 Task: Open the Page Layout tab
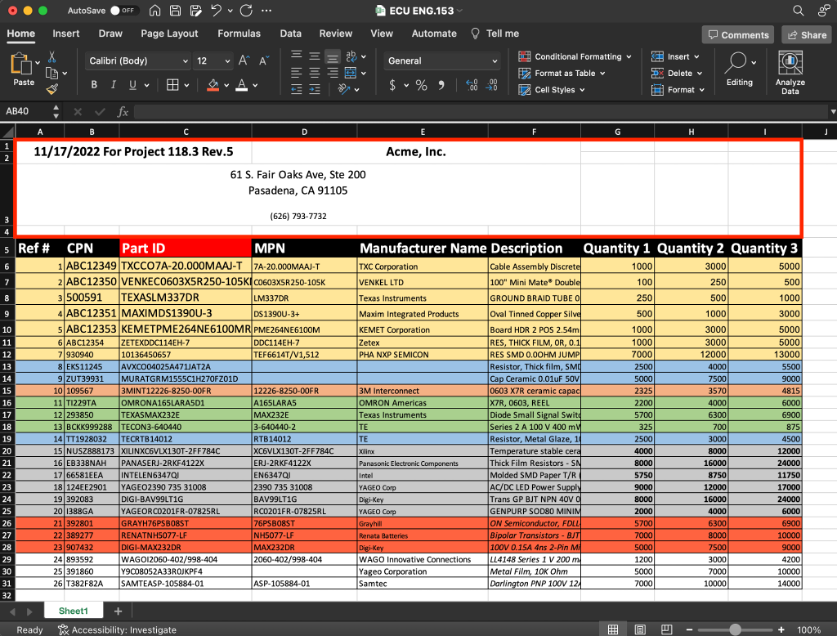coord(169,34)
